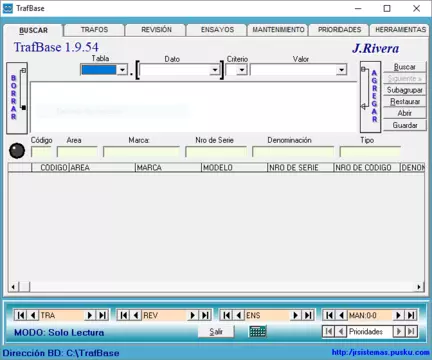The height and width of the screenshot is (360, 432).
Task: Click the AGREGAR vertical add button
Action: coord(370,97)
